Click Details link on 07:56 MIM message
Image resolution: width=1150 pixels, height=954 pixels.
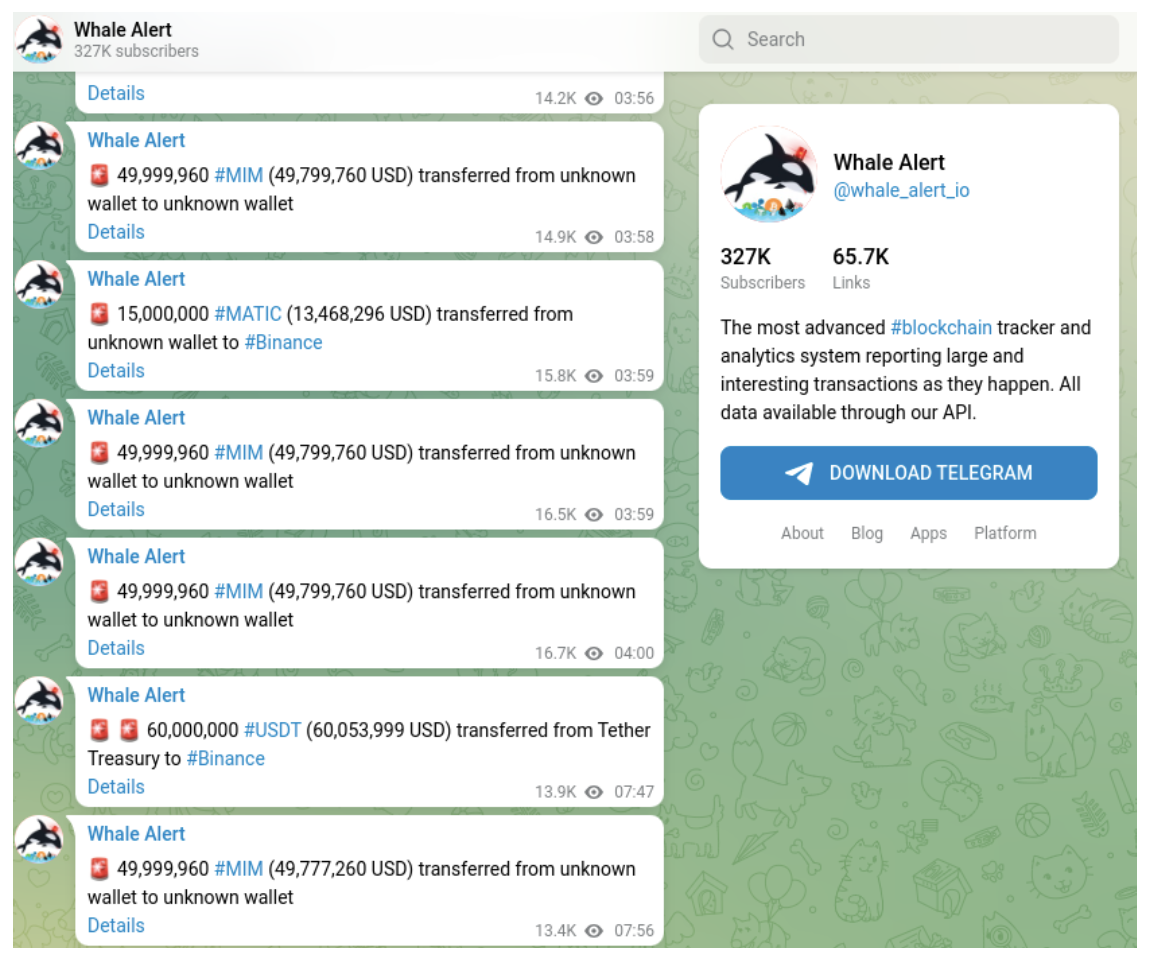(116, 925)
